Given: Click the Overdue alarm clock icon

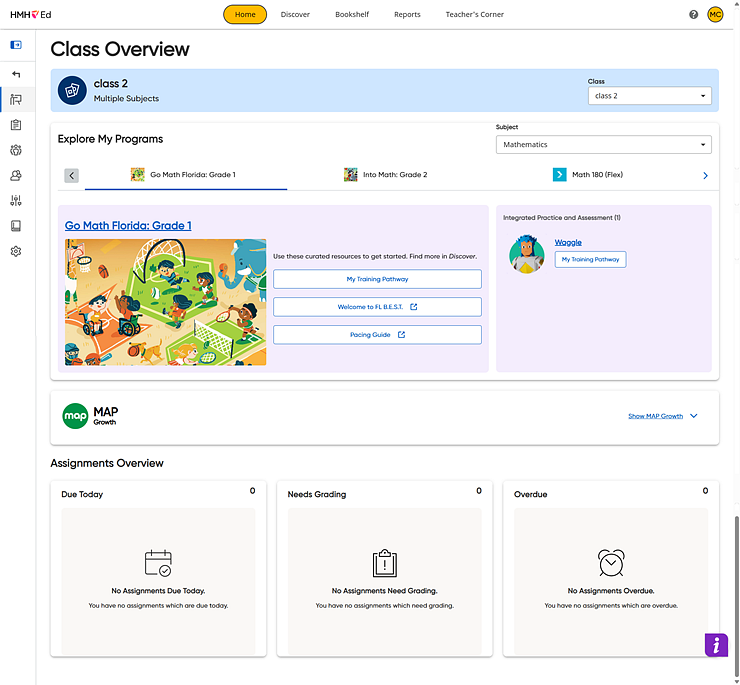Looking at the screenshot, I should click(x=611, y=563).
